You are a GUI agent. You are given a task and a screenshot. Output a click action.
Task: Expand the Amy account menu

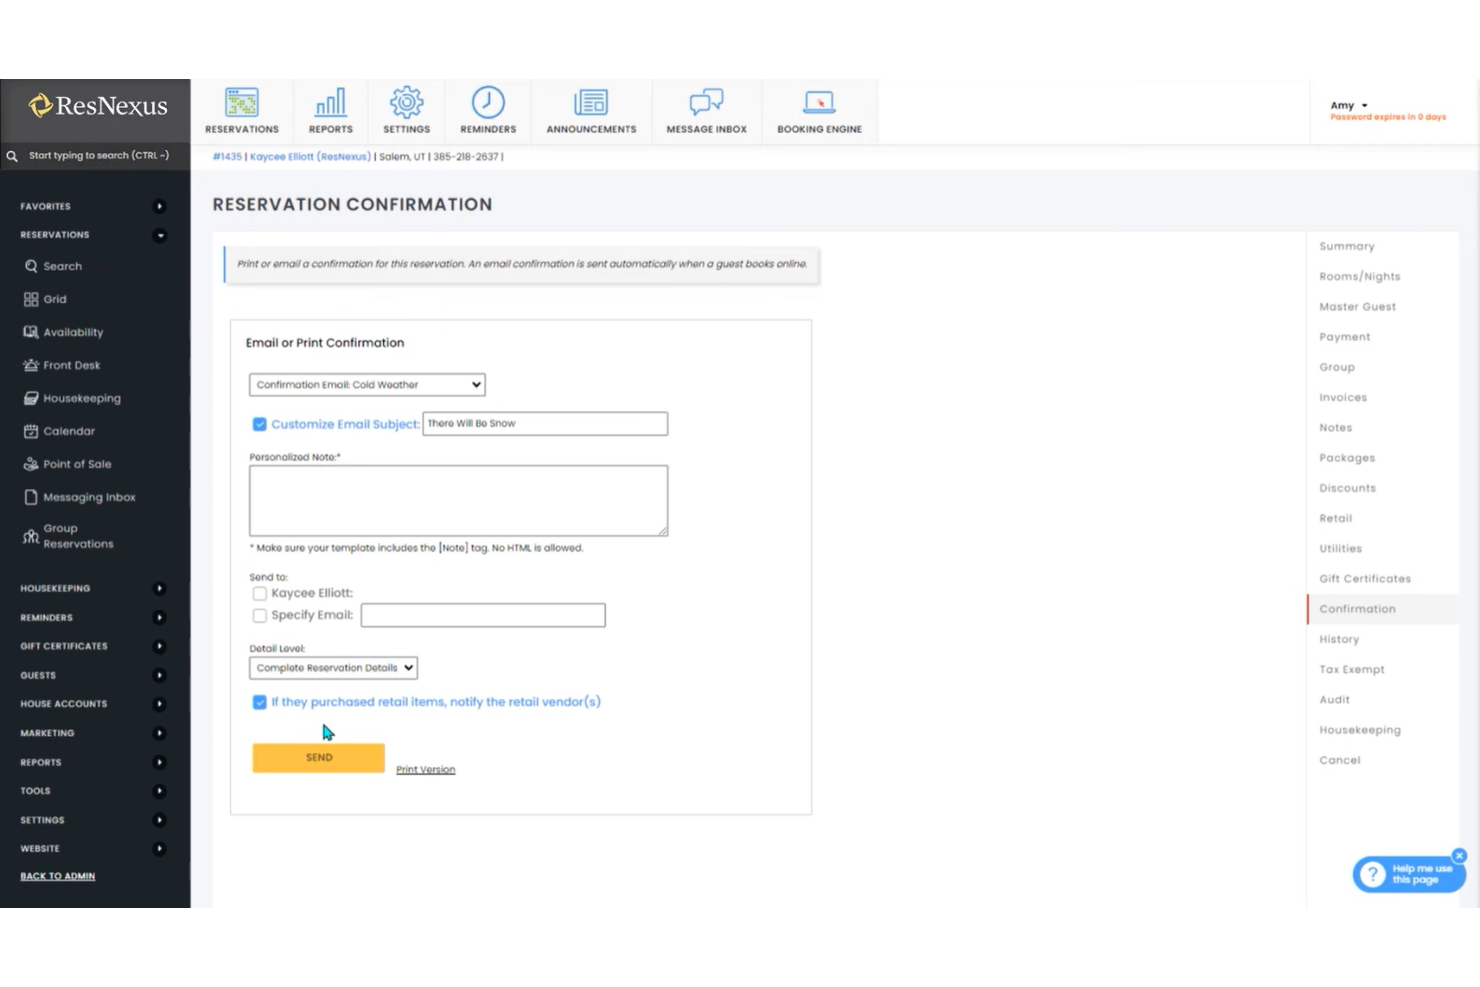click(x=1348, y=104)
